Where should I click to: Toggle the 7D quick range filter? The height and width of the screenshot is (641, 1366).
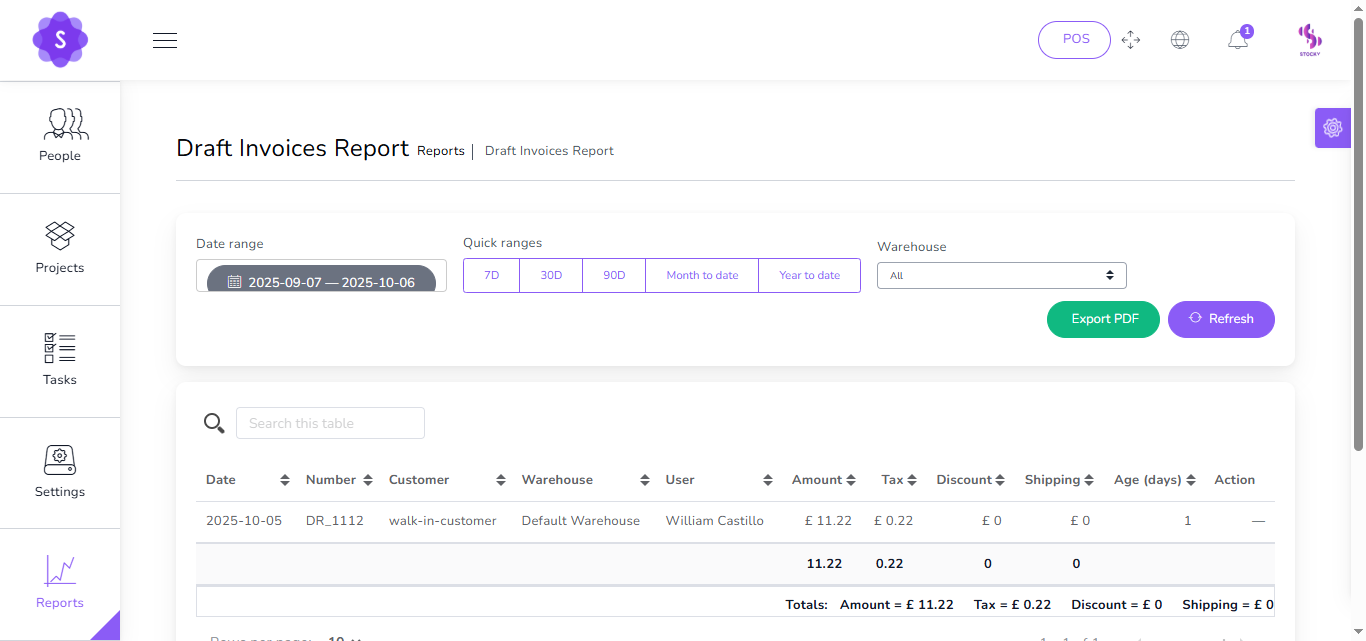[x=491, y=275]
